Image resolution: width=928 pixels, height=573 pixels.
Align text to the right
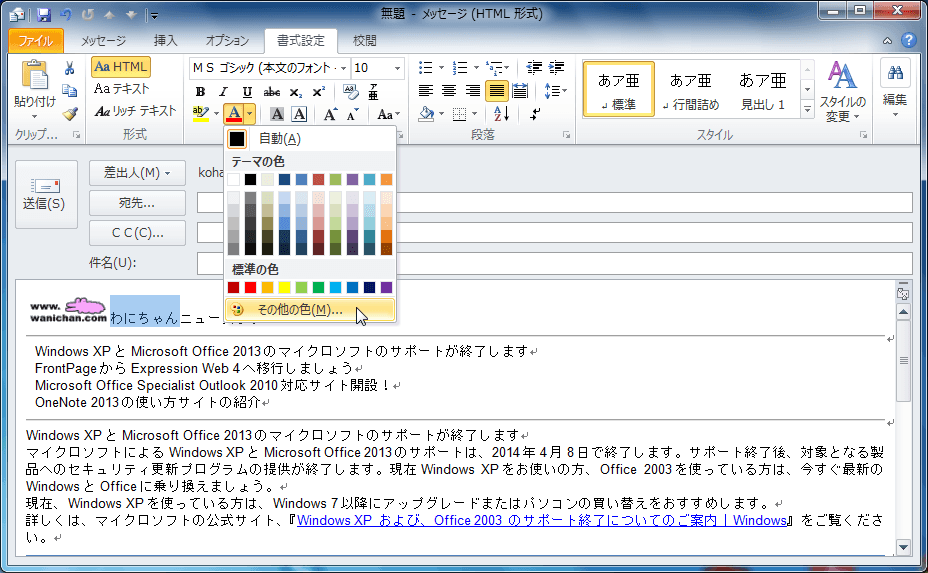(x=472, y=91)
